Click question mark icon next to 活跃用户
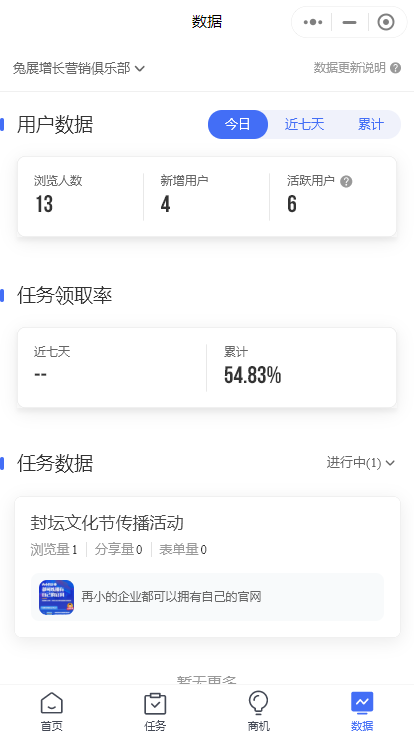Screen dimensions: 414x736 (x=346, y=181)
